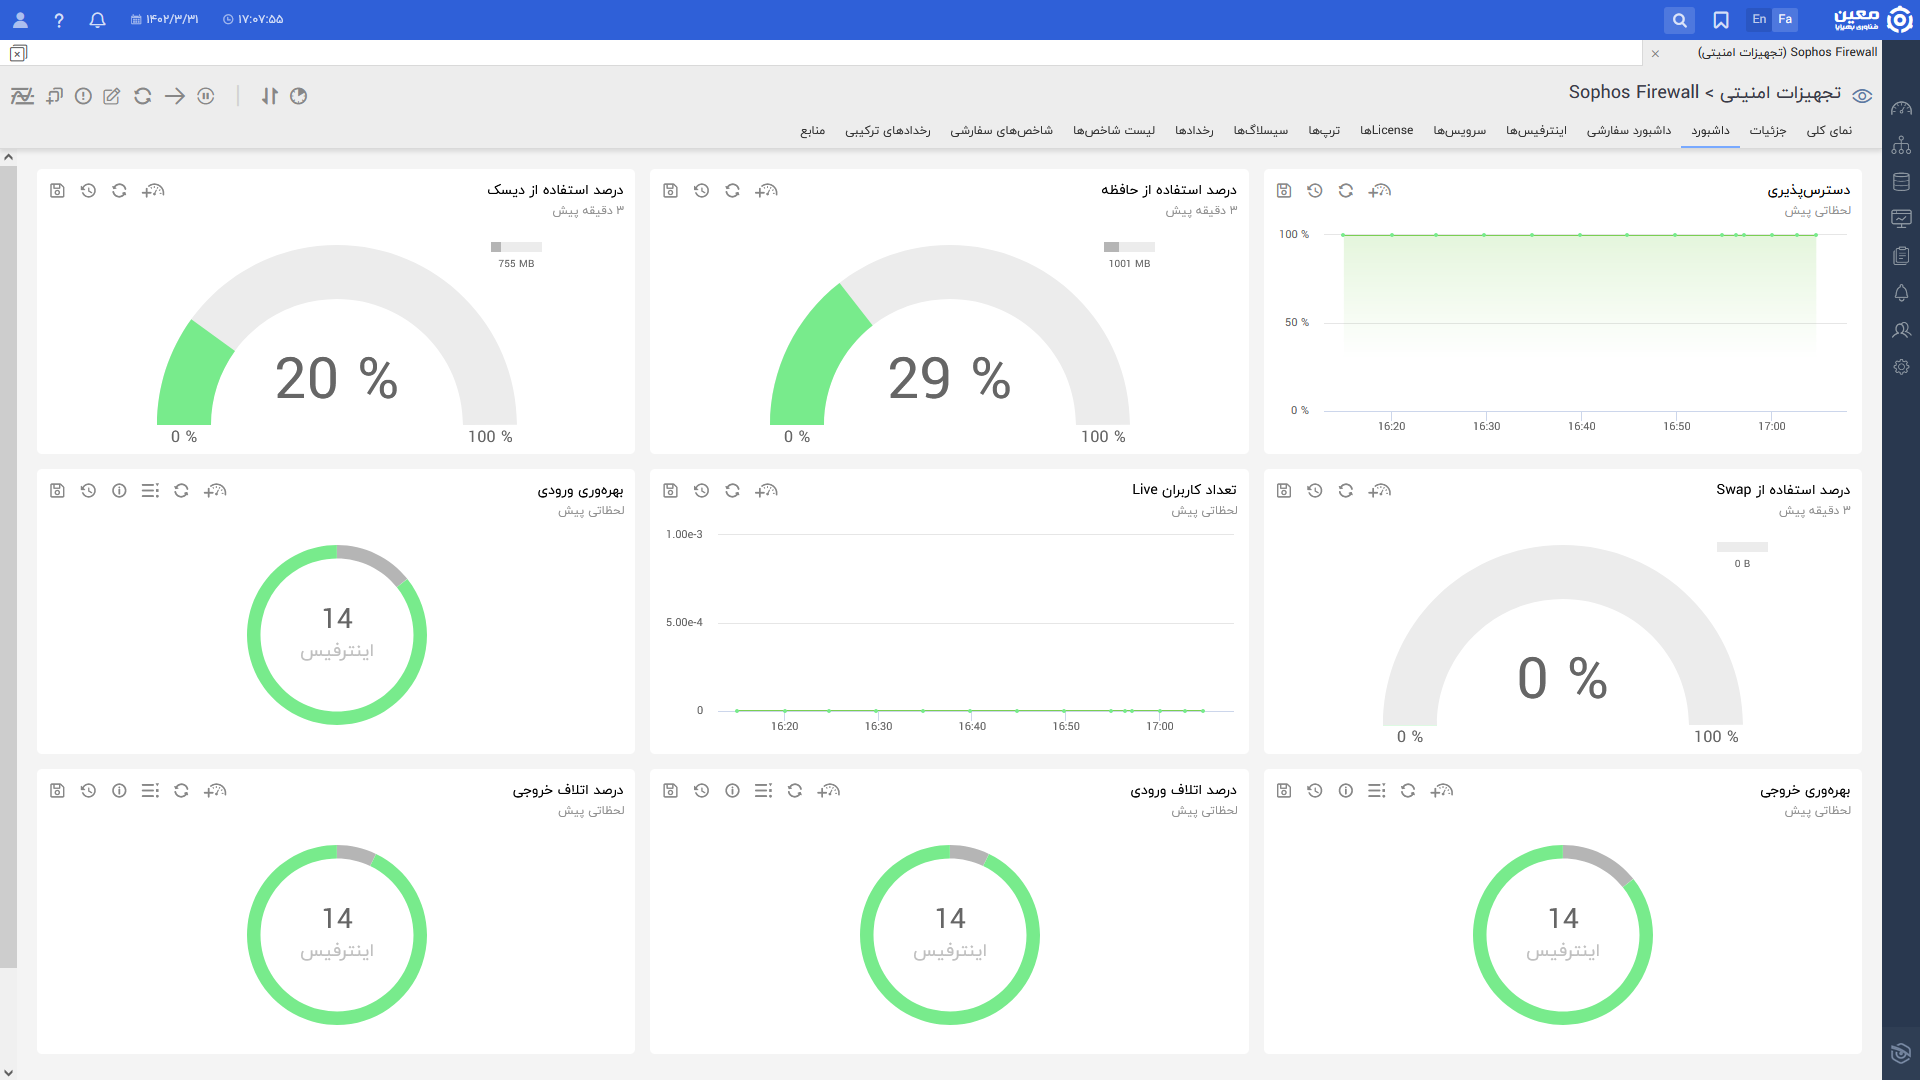The width and height of the screenshot is (1920, 1080).
Task: Select the جزئیات tab
Action: 1768,131
